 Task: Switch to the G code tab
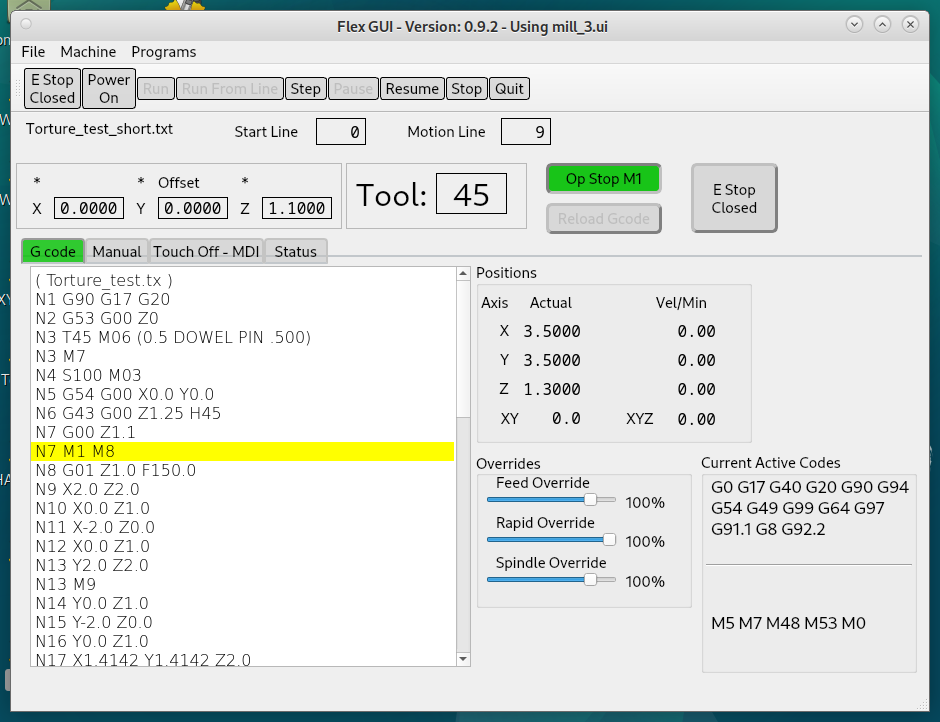53,251
